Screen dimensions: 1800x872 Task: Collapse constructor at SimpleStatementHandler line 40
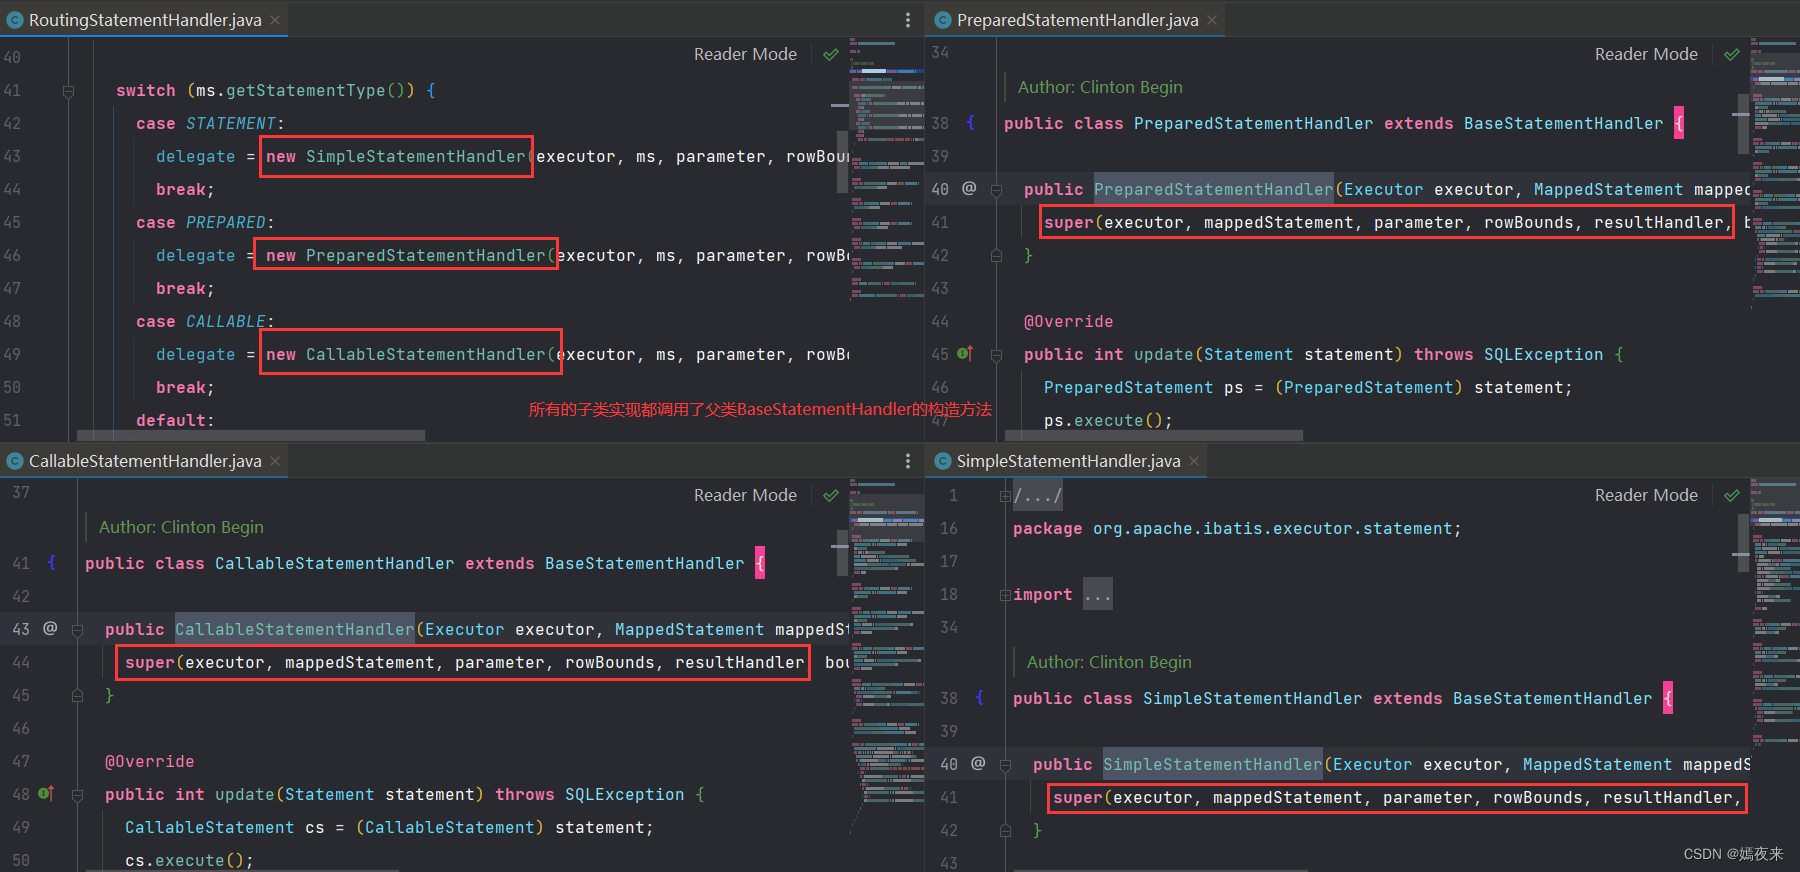coord(1005,765)
